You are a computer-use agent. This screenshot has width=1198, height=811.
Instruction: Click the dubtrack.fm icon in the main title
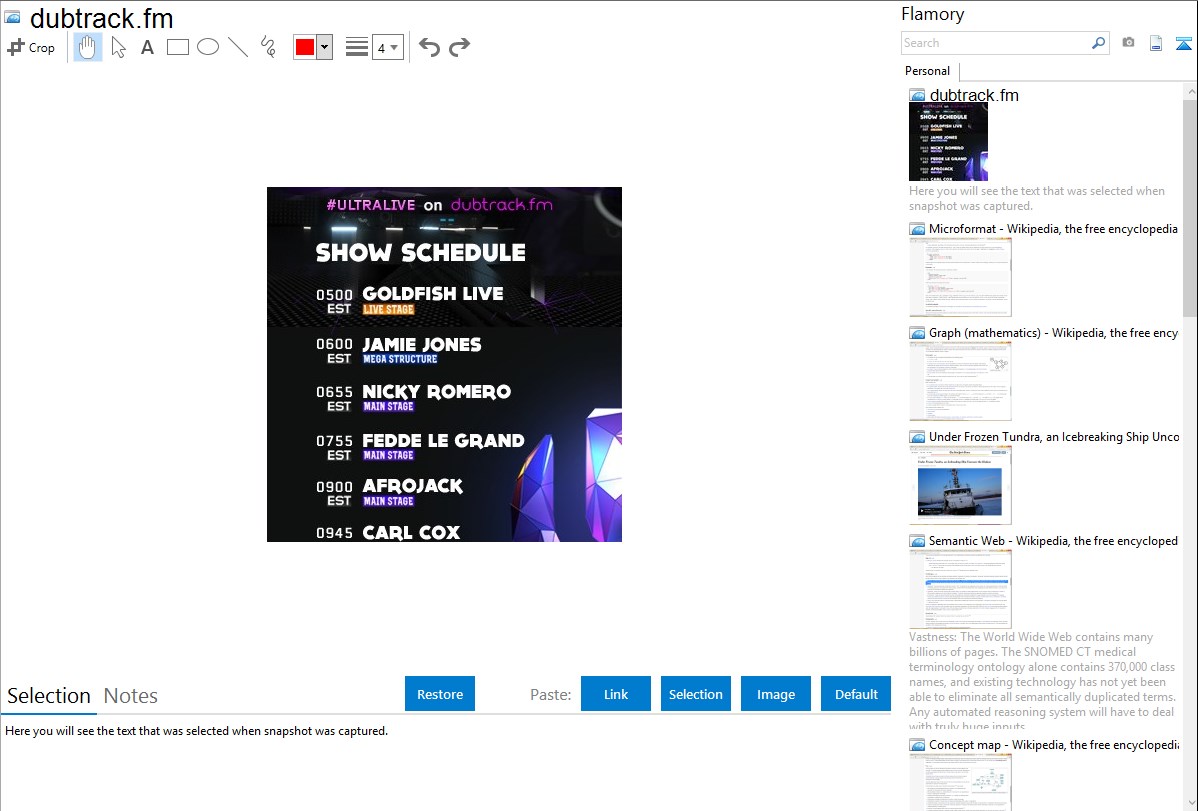[13, 18]
